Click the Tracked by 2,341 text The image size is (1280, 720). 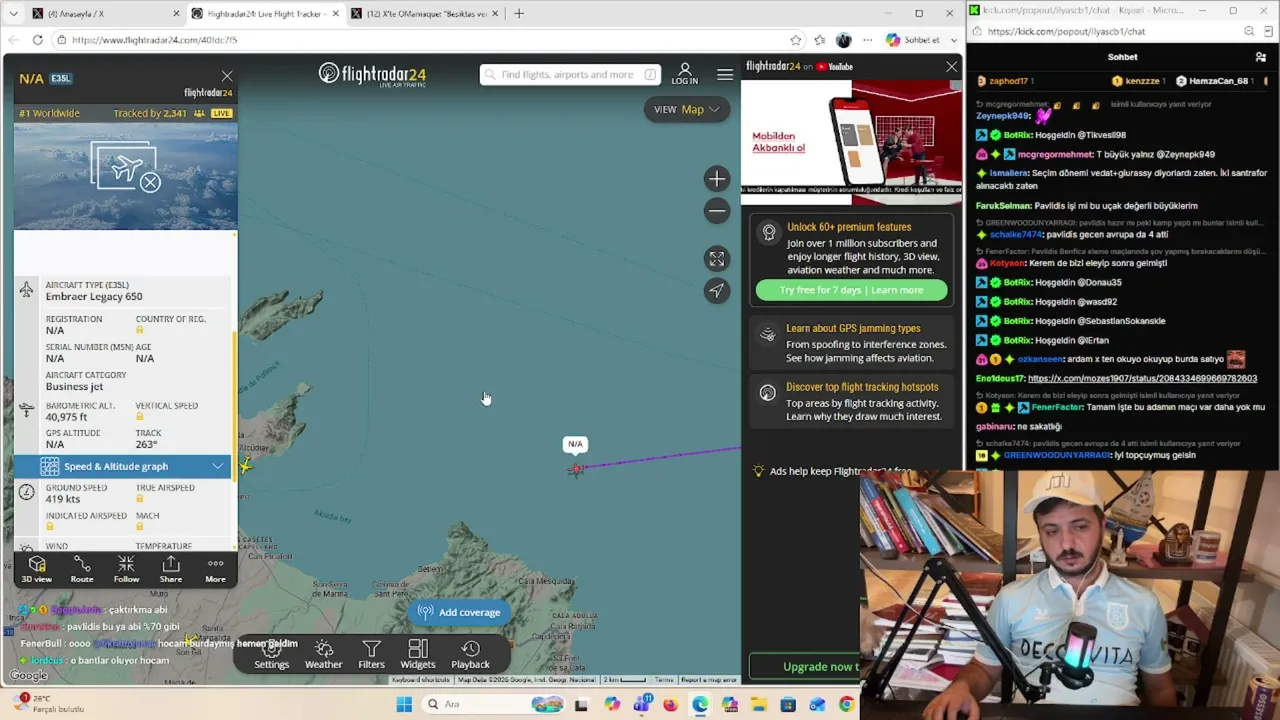(150, 113)
